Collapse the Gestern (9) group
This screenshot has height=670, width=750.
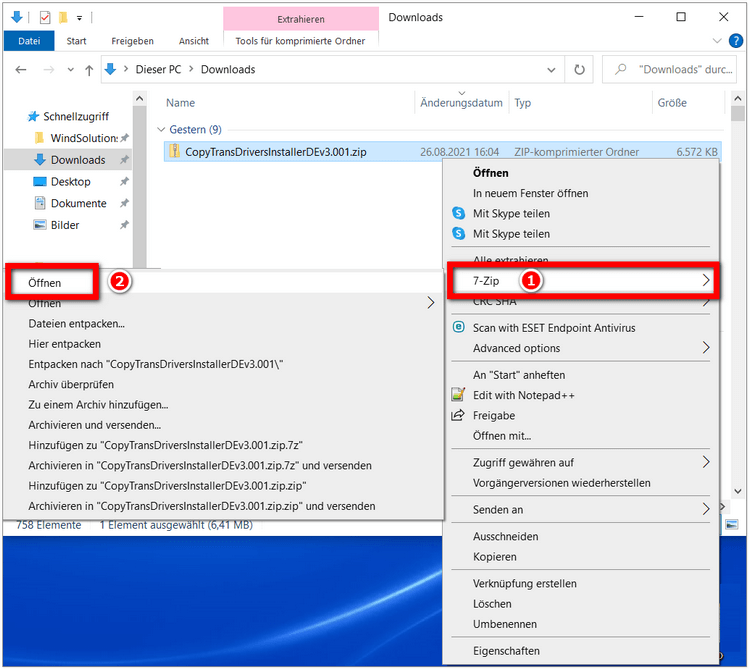point(161,130)
